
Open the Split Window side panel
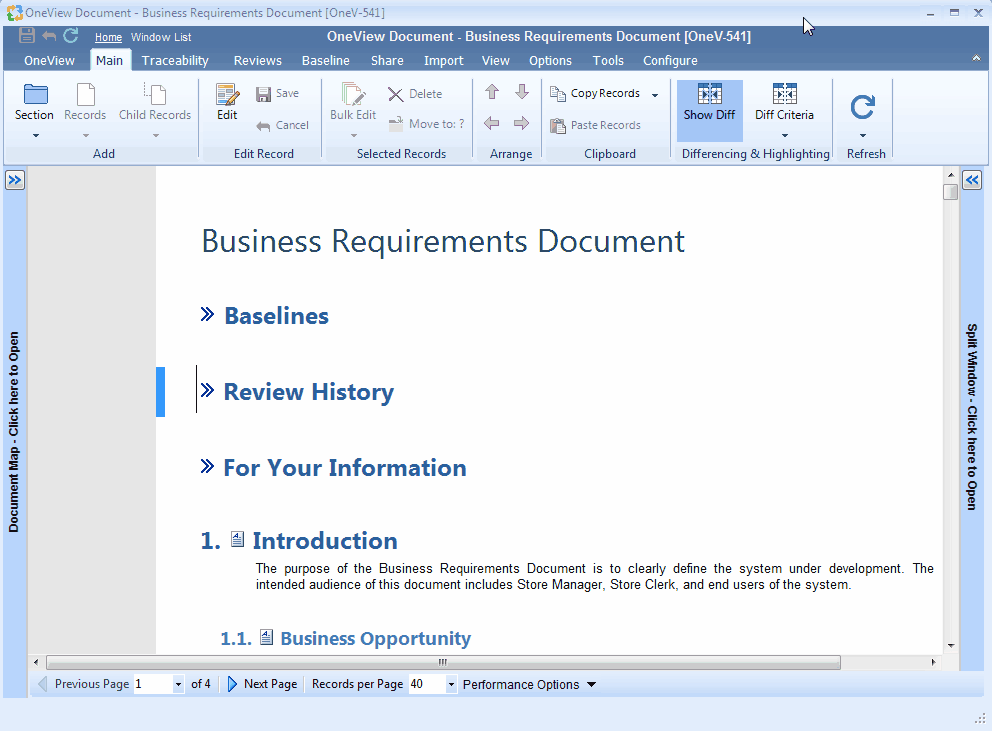coord(972,180)
